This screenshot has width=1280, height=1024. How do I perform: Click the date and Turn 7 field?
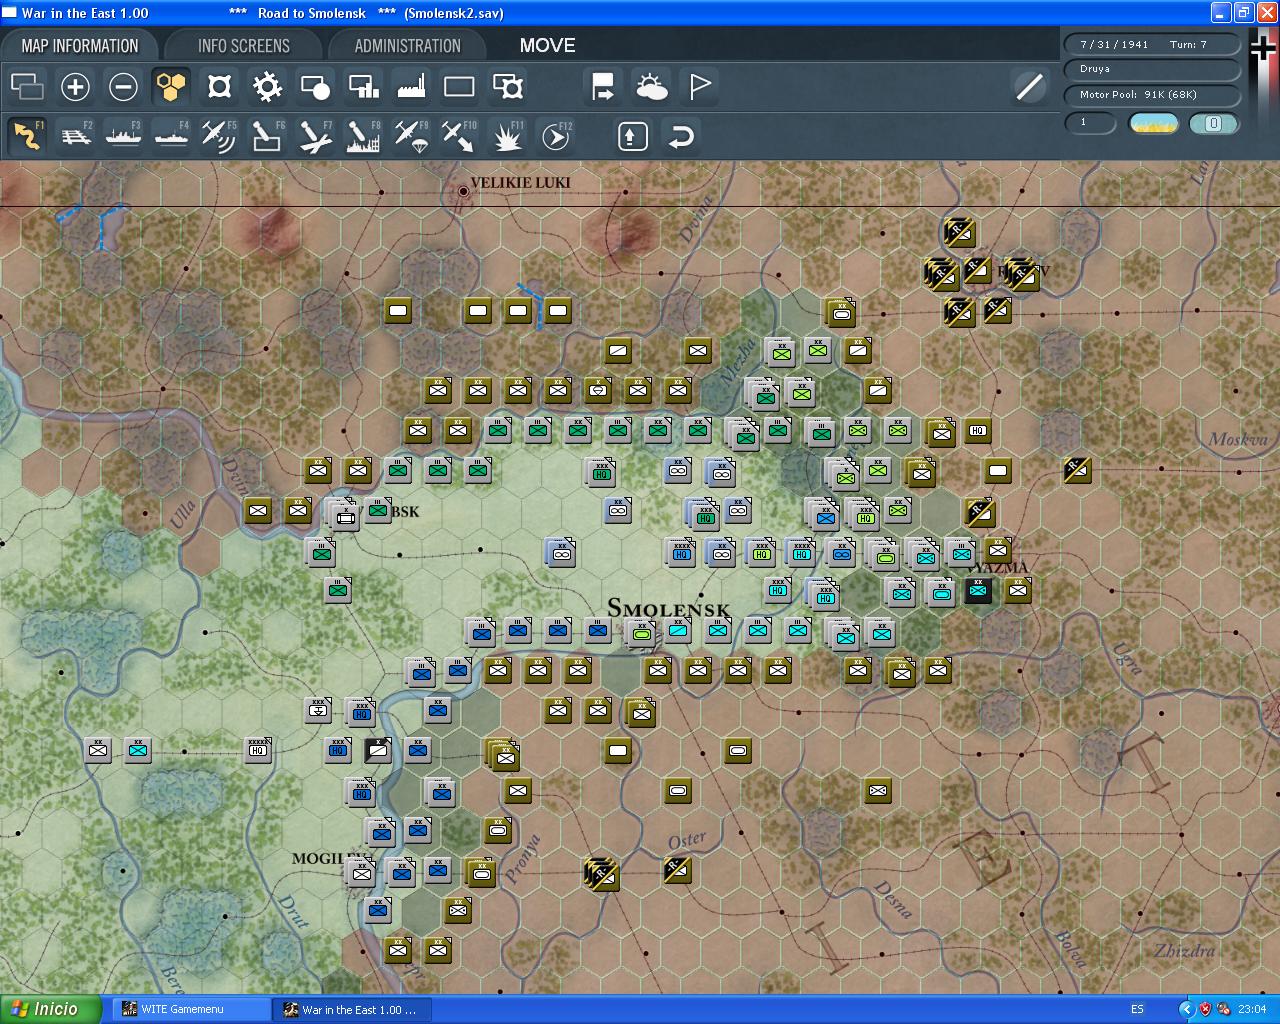coord(1152,45)
